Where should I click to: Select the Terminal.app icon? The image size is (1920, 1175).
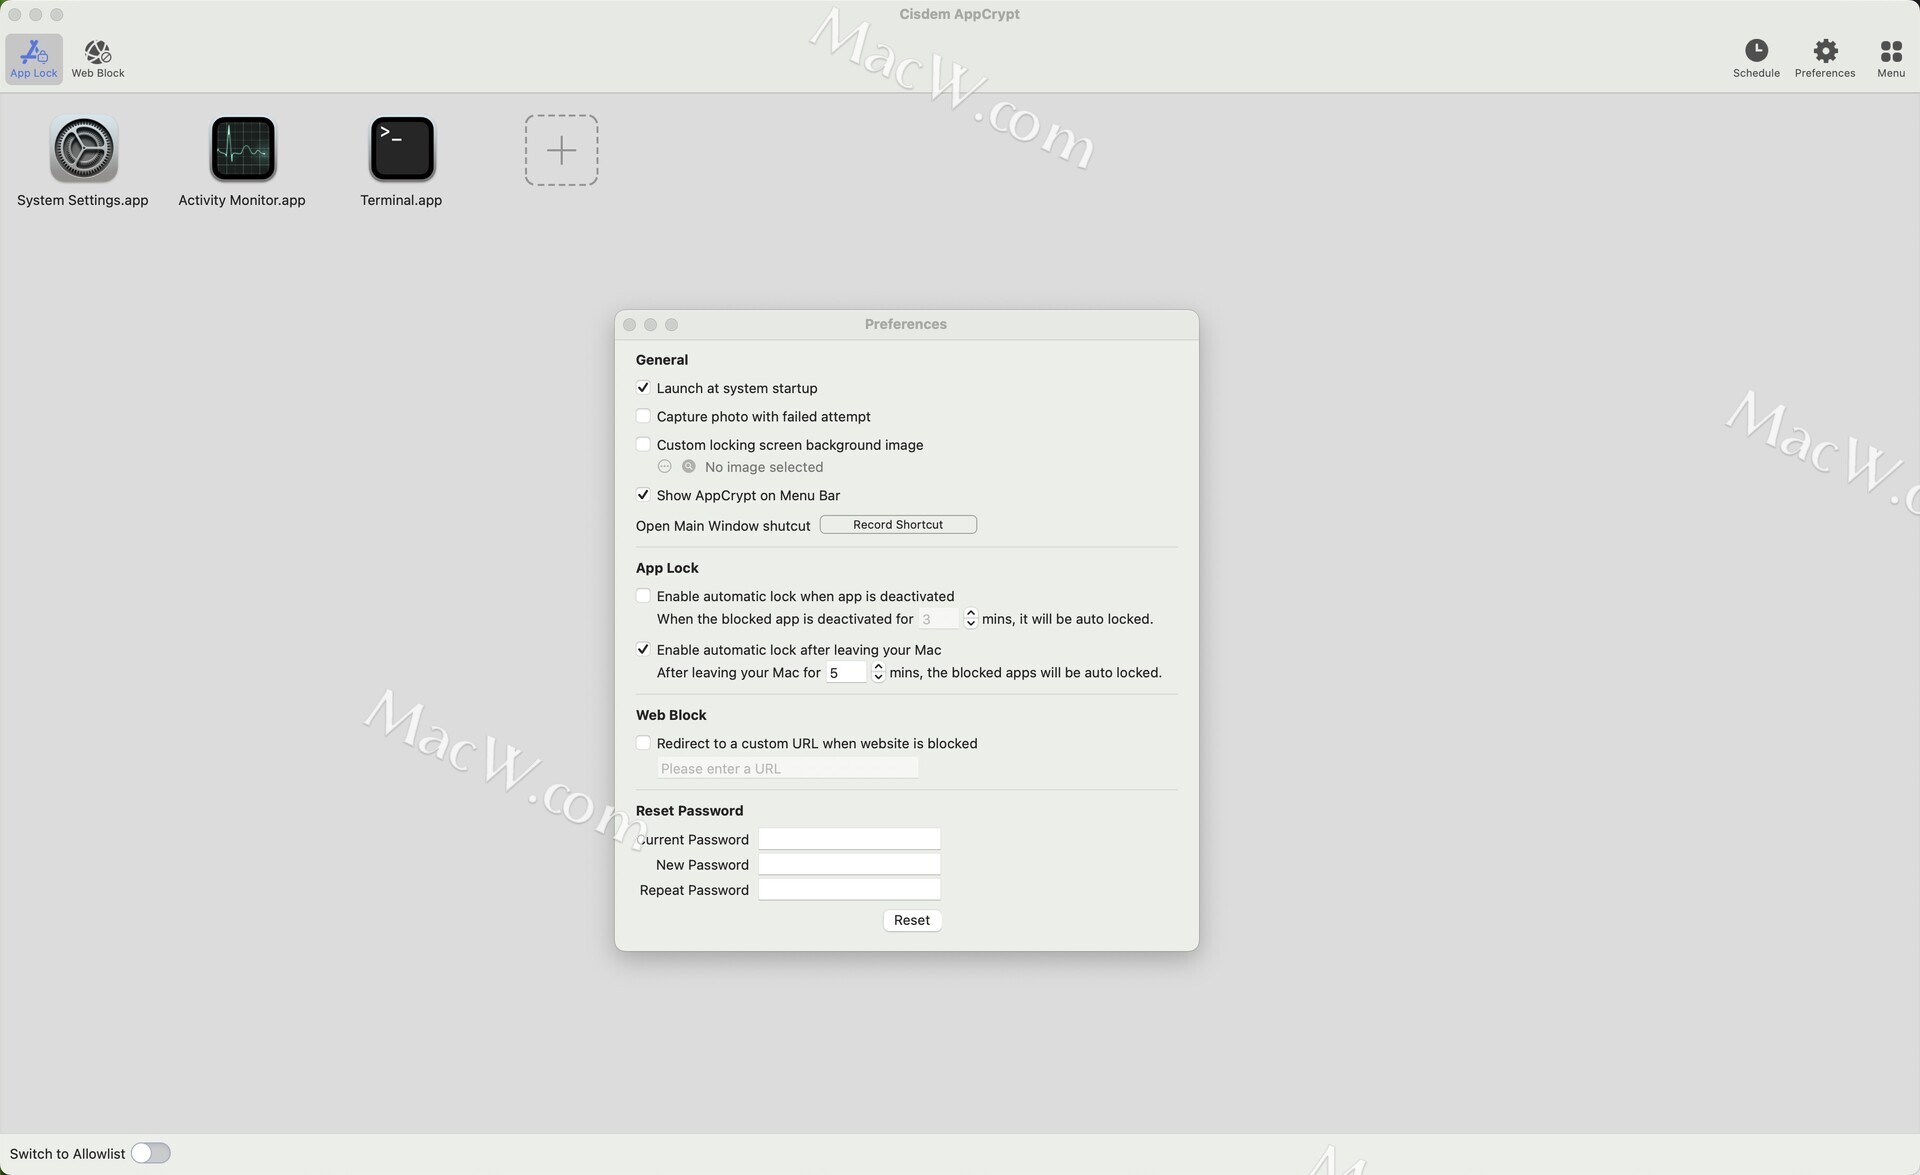[x=402, y=149]
